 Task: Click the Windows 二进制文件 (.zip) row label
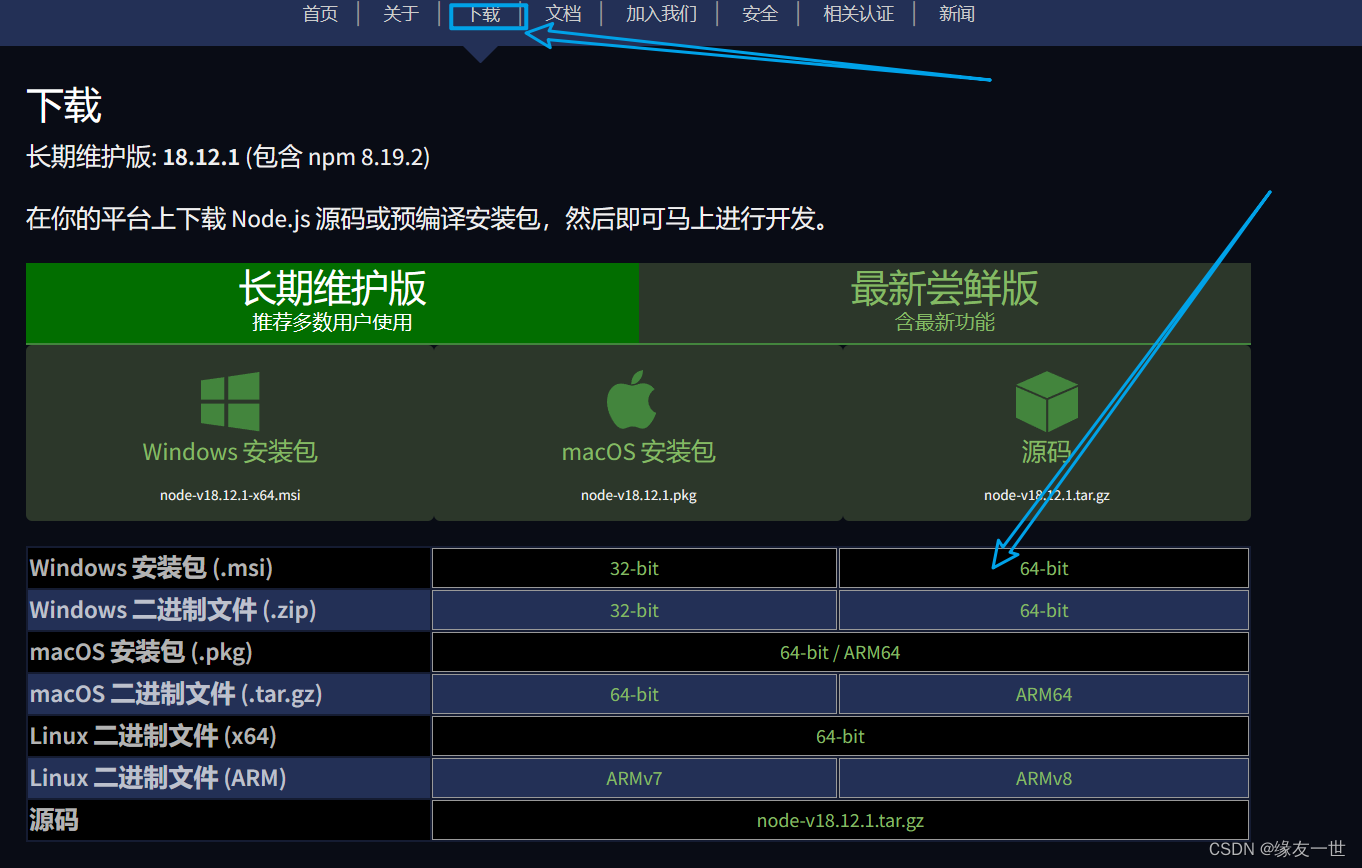[x=173, y=610]
